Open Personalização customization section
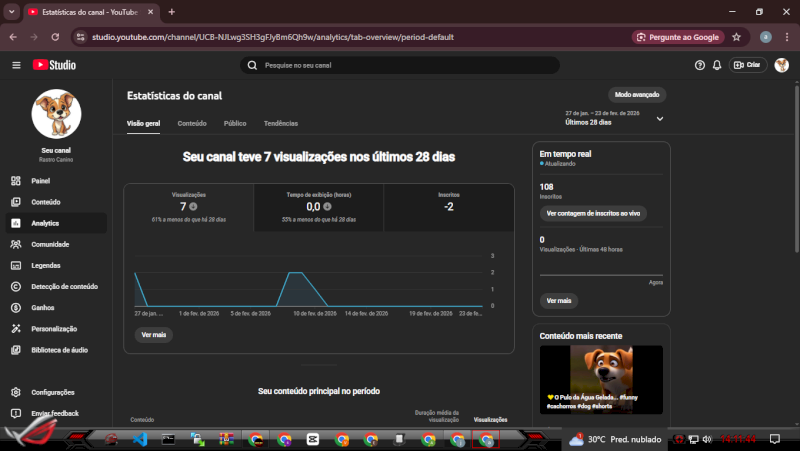 (54, 328)
